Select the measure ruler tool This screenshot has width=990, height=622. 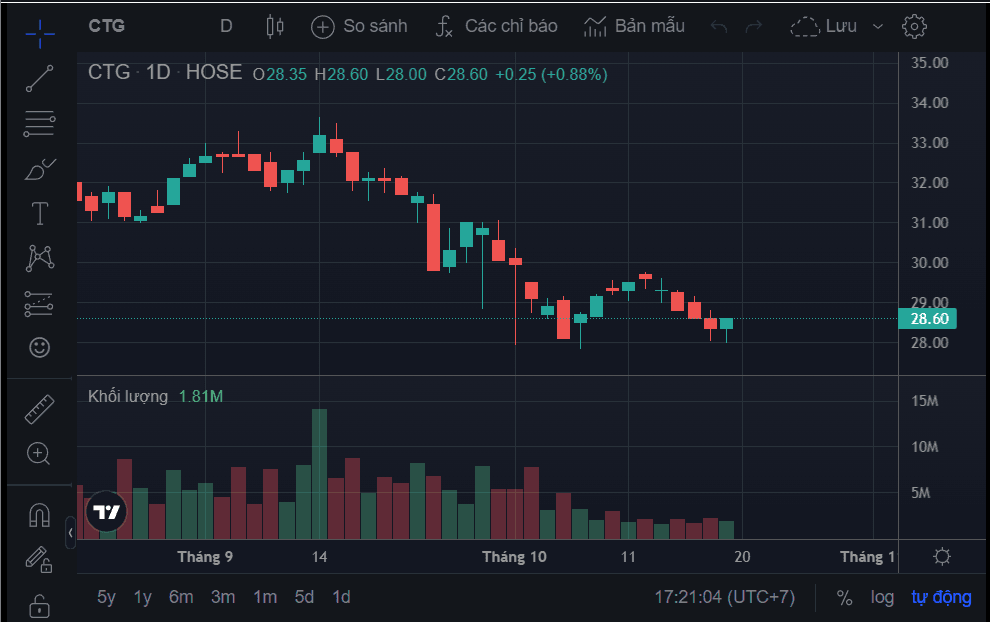tap(39, 408)
